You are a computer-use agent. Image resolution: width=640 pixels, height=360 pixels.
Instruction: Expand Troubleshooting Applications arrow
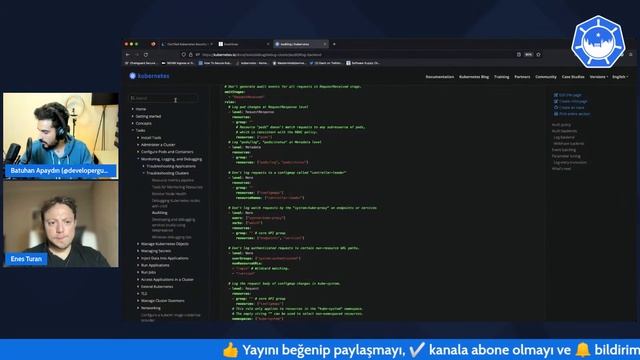point(143,166)
